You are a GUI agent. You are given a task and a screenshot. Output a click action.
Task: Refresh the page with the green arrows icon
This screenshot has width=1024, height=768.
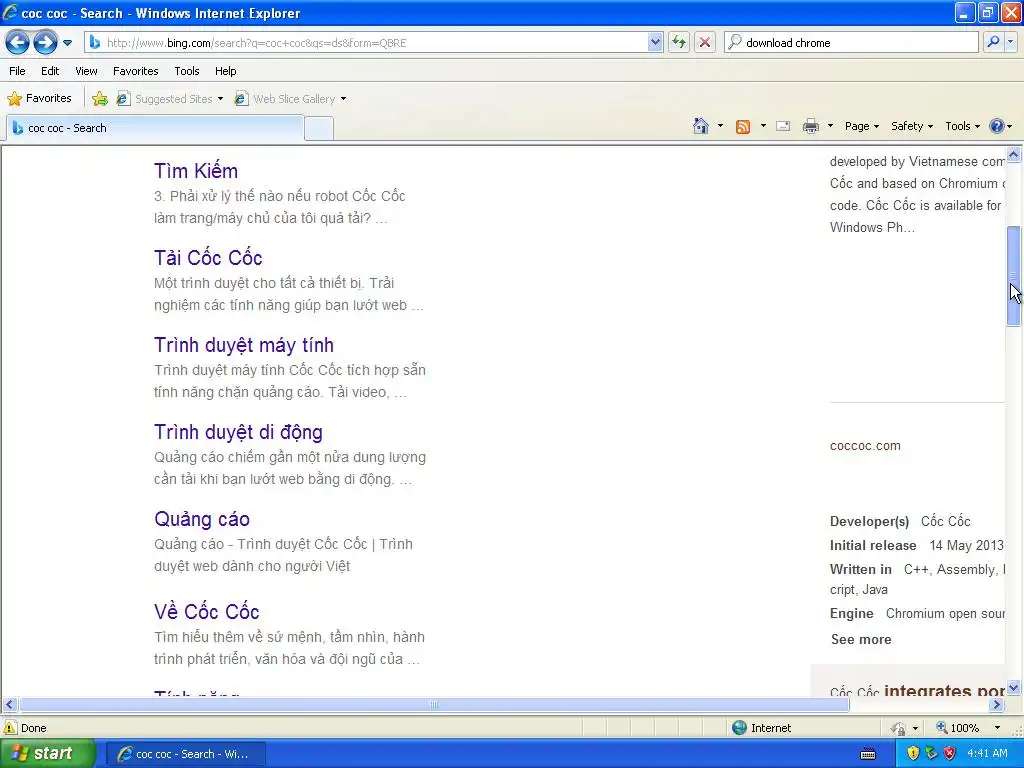(679, 42)
